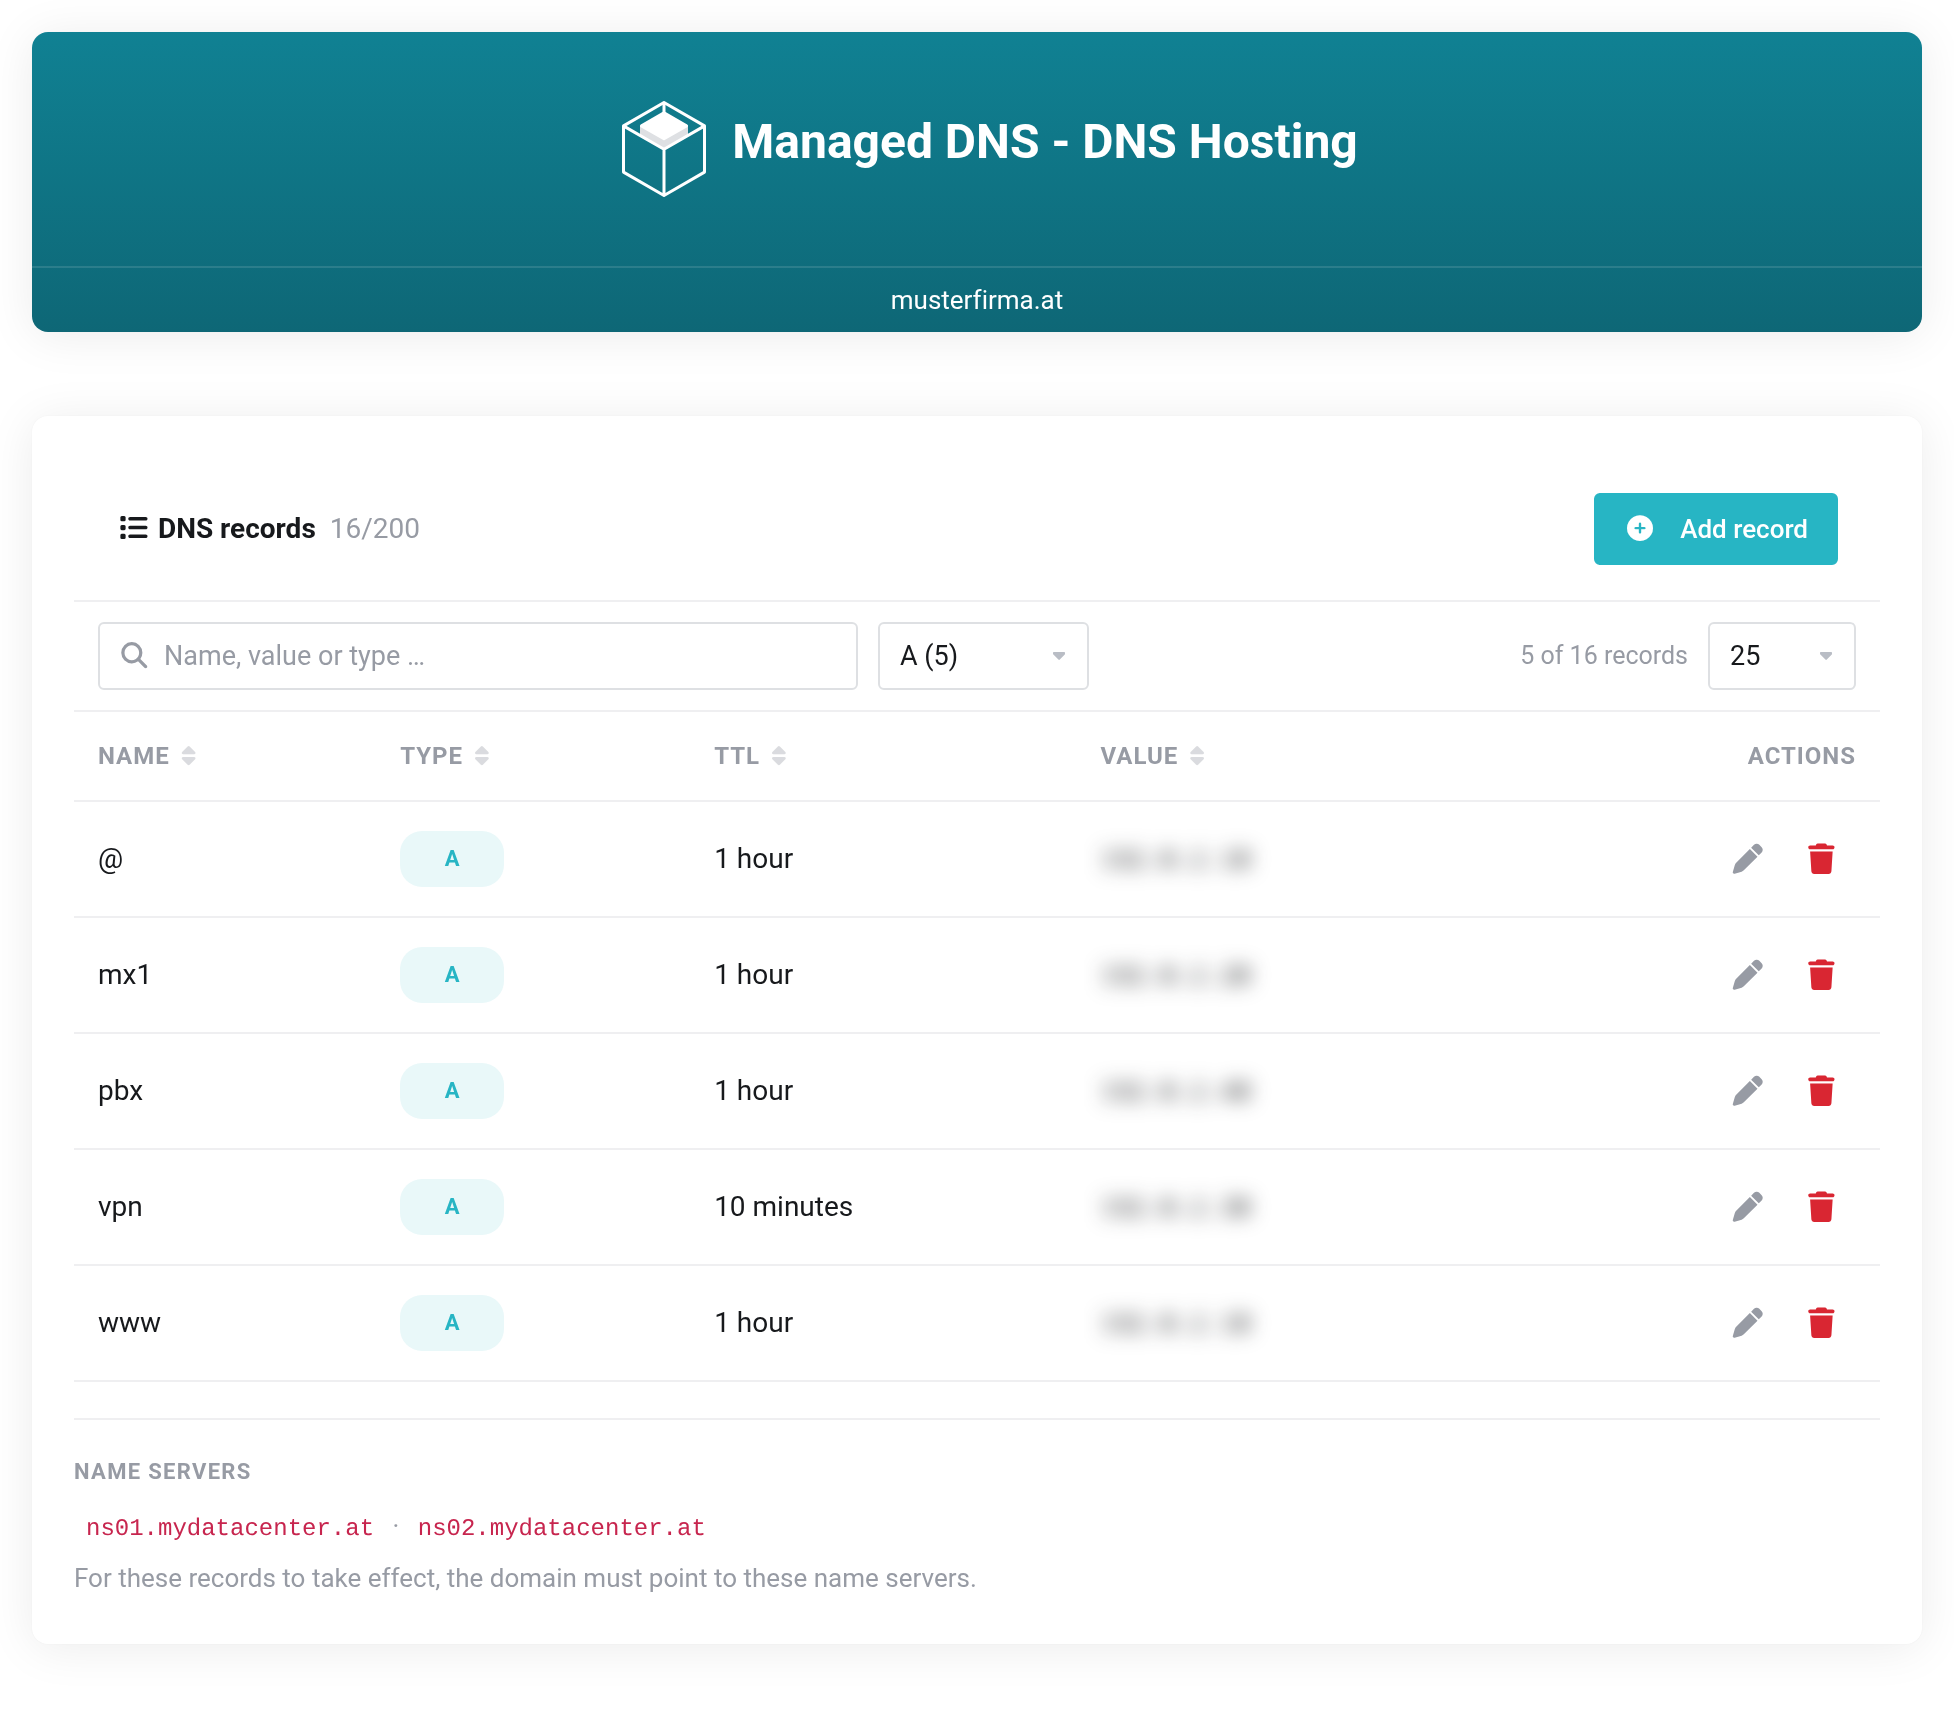Delete the pbx record
The width and height of the screenshot is (1954, 1718).
click(1821, 1091)
